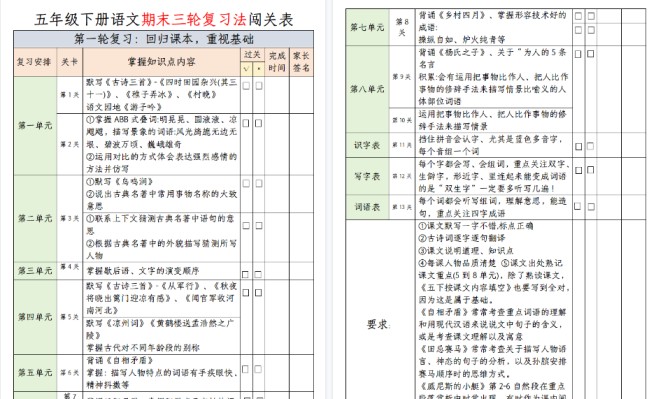This screenshot has width=656, height=399.
Task: Click the 第12关 level cell
Action: coord(402,176)
